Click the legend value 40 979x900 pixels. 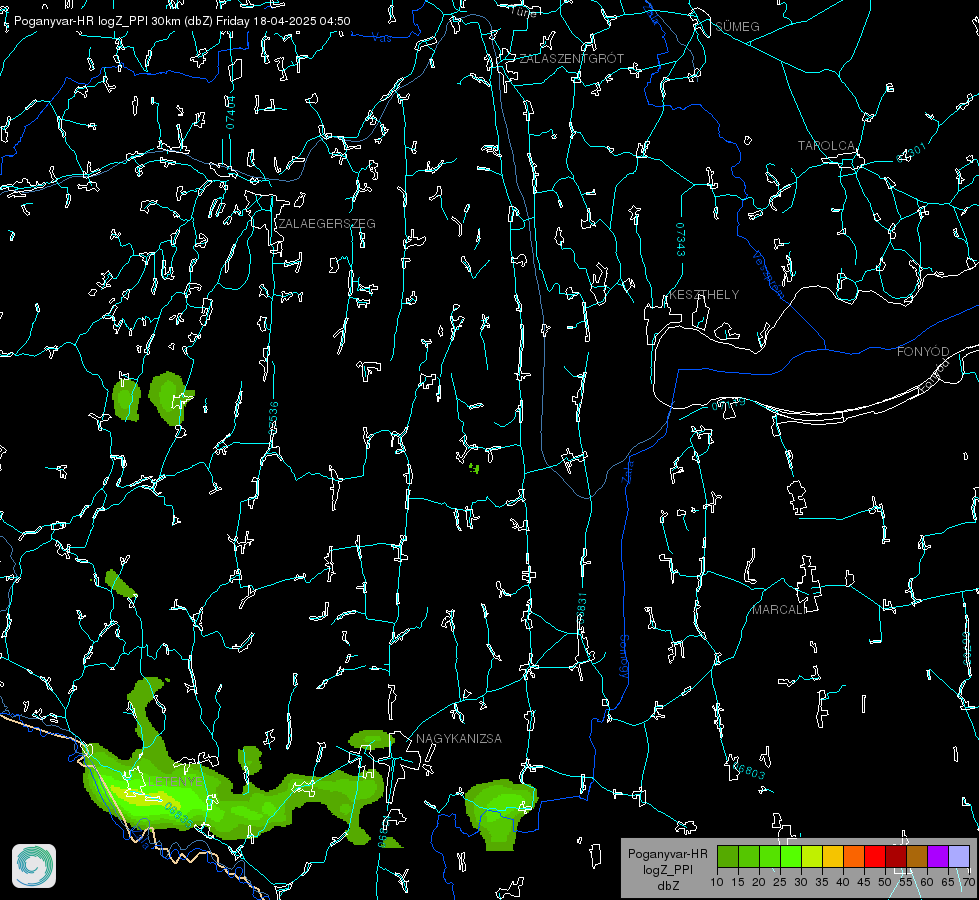[843, 882]
